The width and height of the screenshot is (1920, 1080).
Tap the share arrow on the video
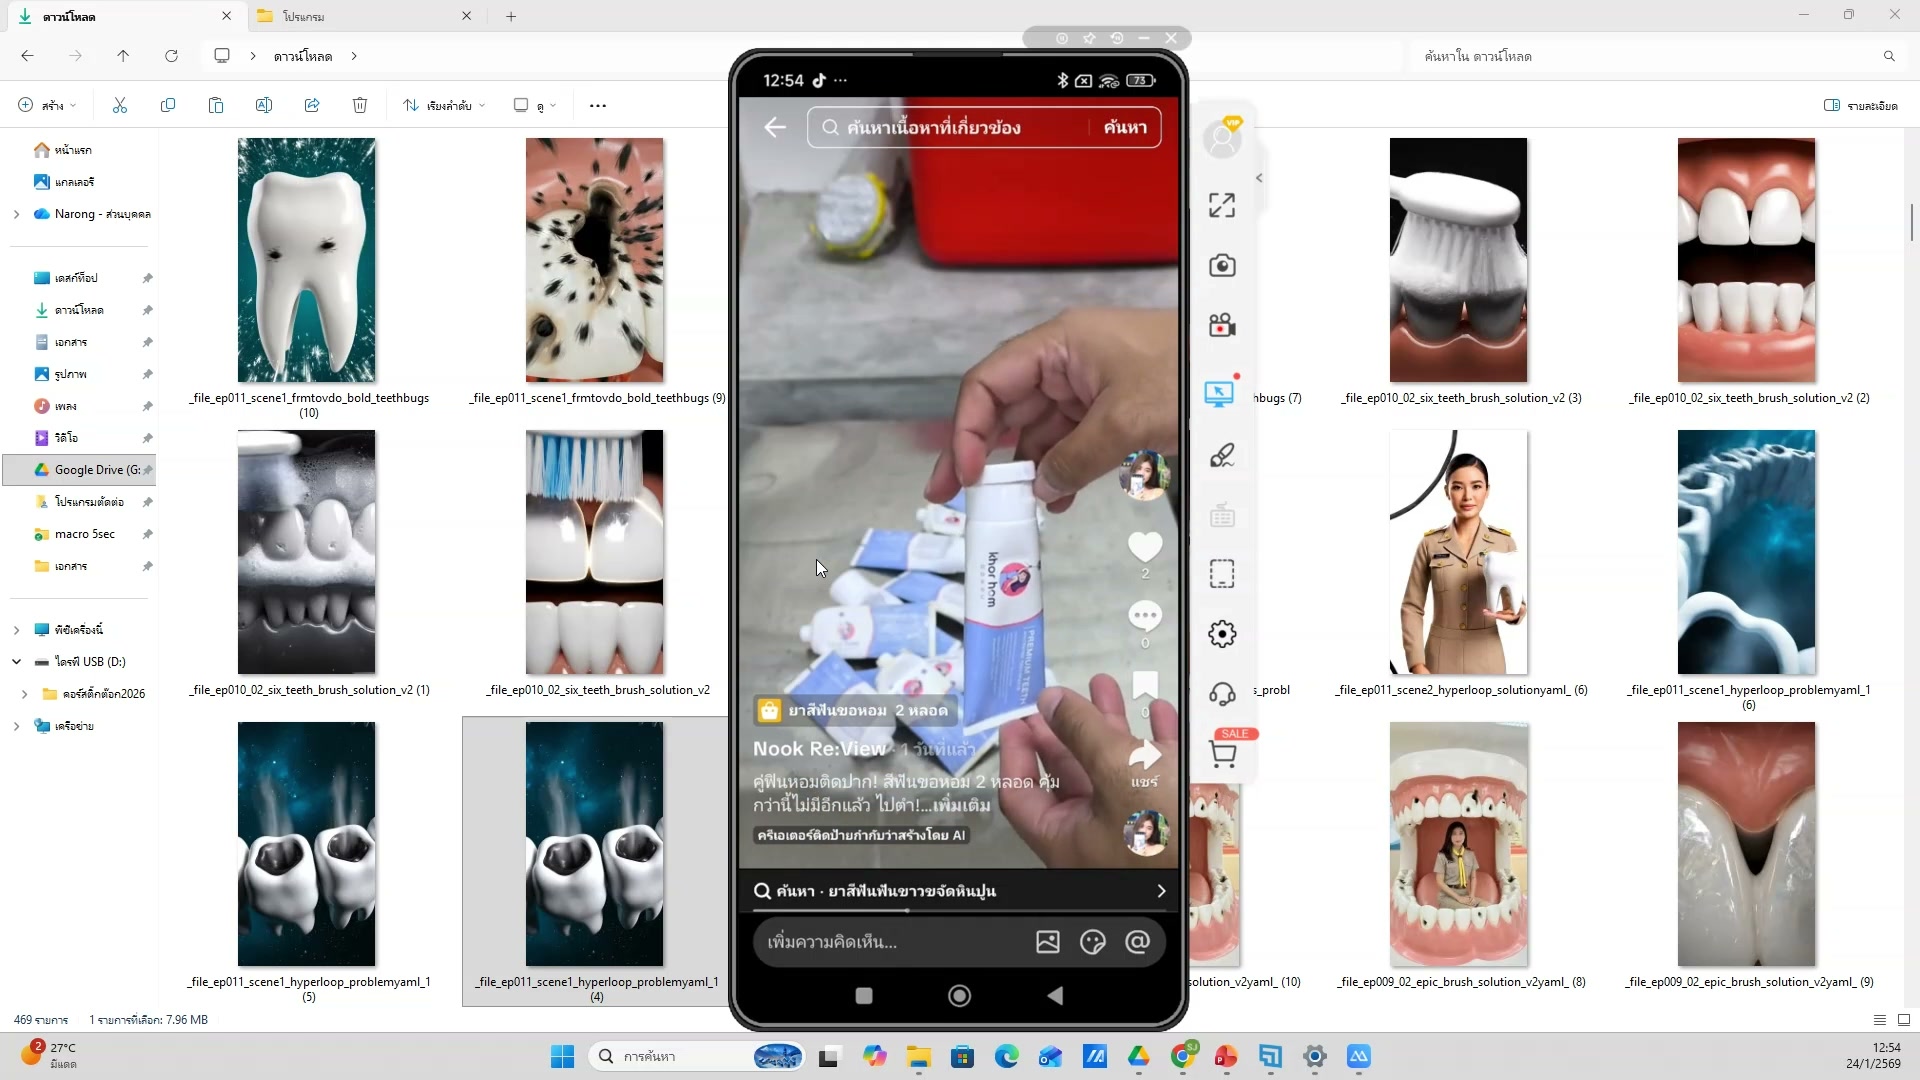pyautogui.click(x=1145, y=756)
